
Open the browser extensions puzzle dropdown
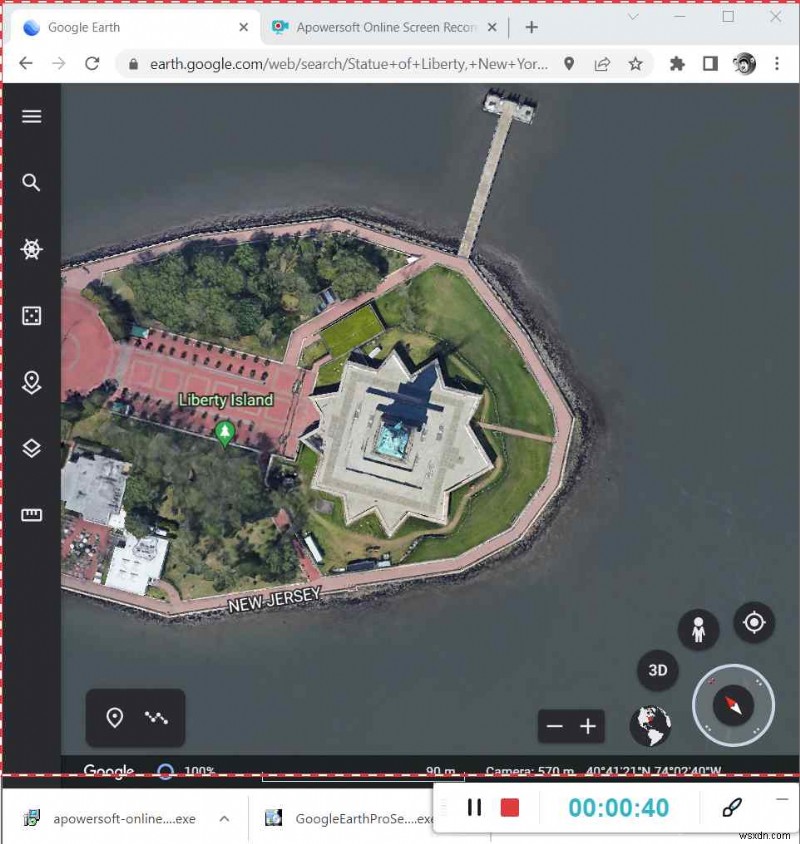pyautogui.click(x=677, y=63)
